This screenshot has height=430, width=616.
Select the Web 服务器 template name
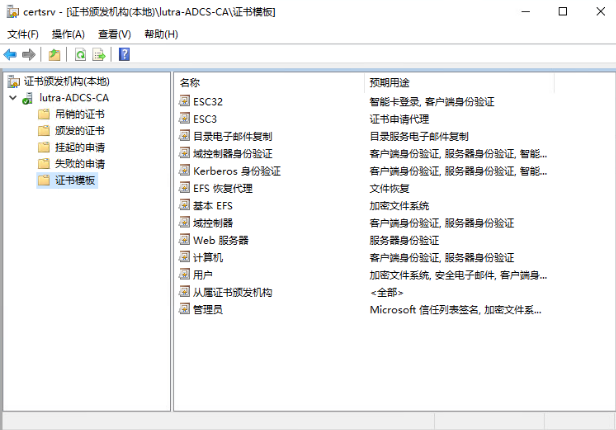pyautogui.click(x=221, y=240)
